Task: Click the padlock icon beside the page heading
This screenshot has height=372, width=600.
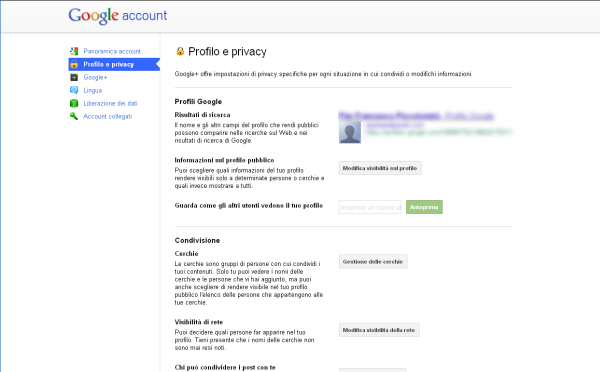Action: click(180, 51)
